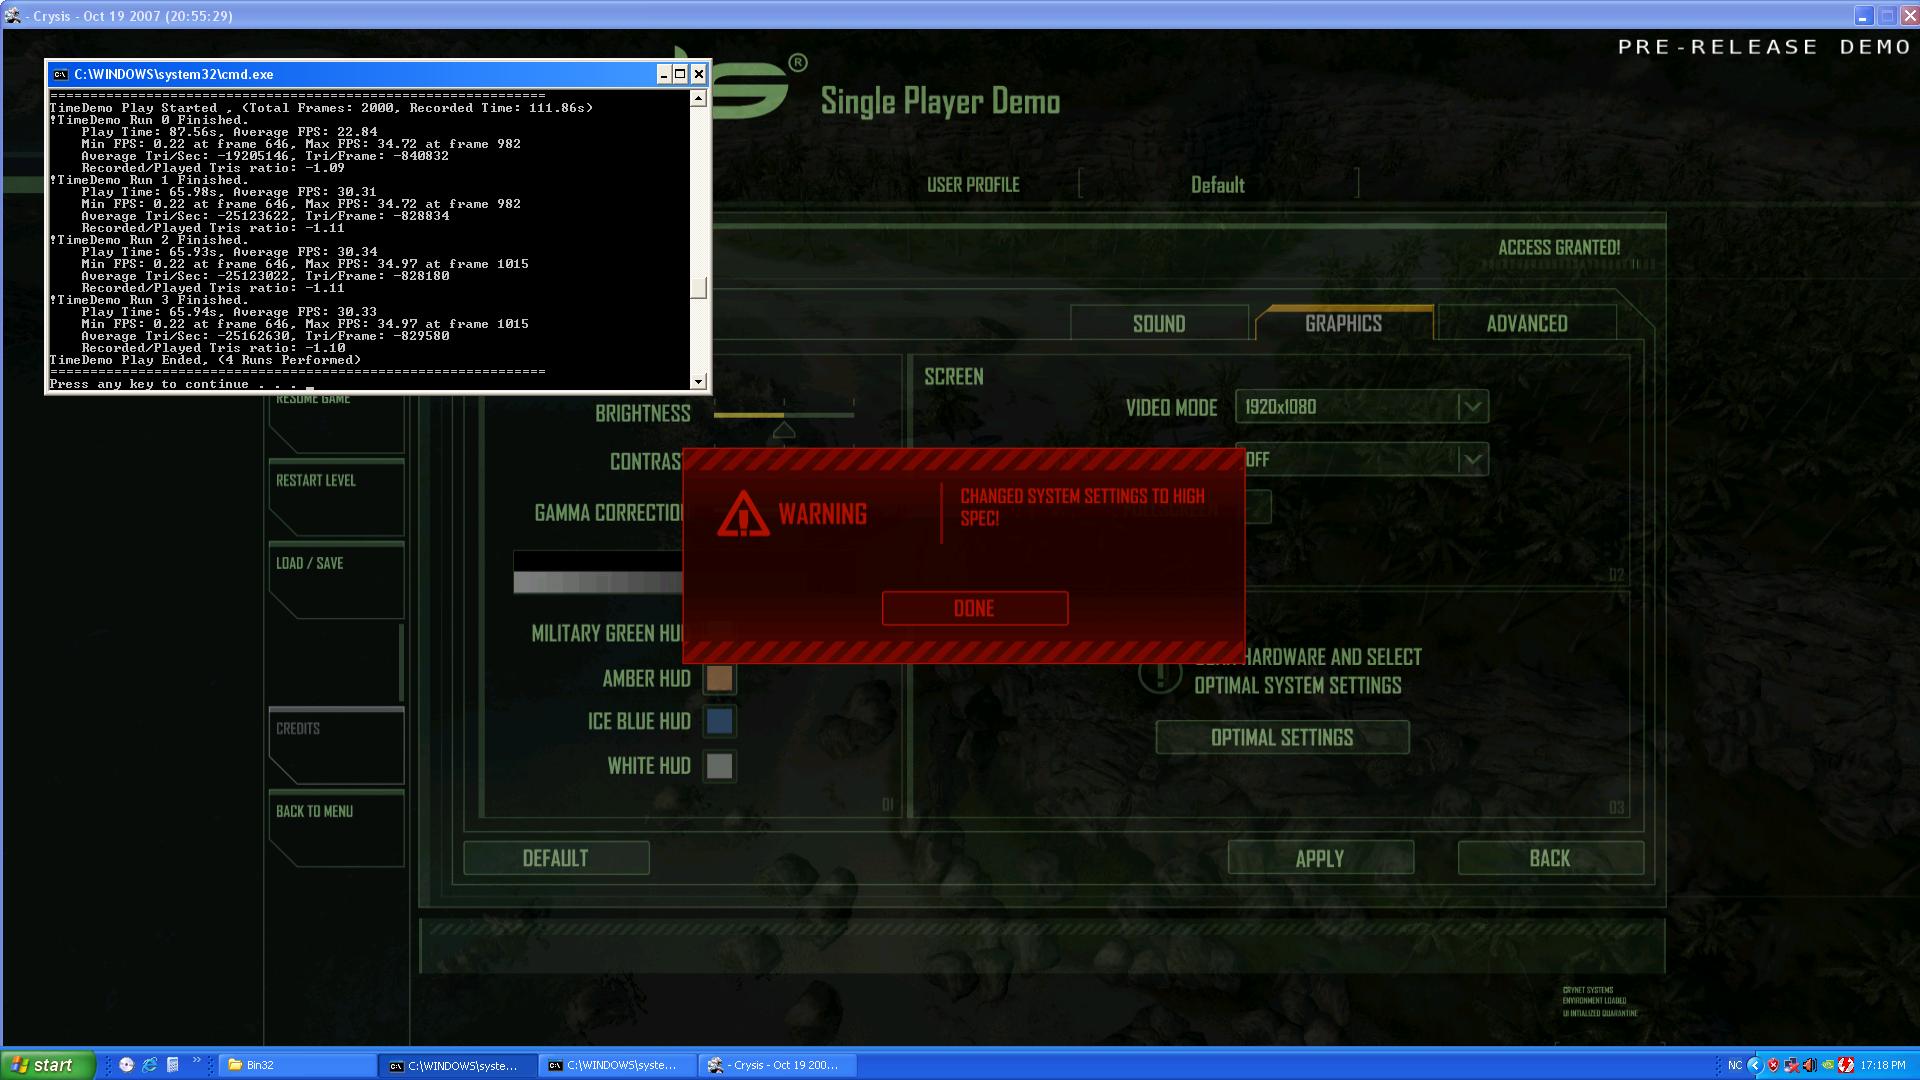Switch to the Advanced tab

[x=1527, y=323]
